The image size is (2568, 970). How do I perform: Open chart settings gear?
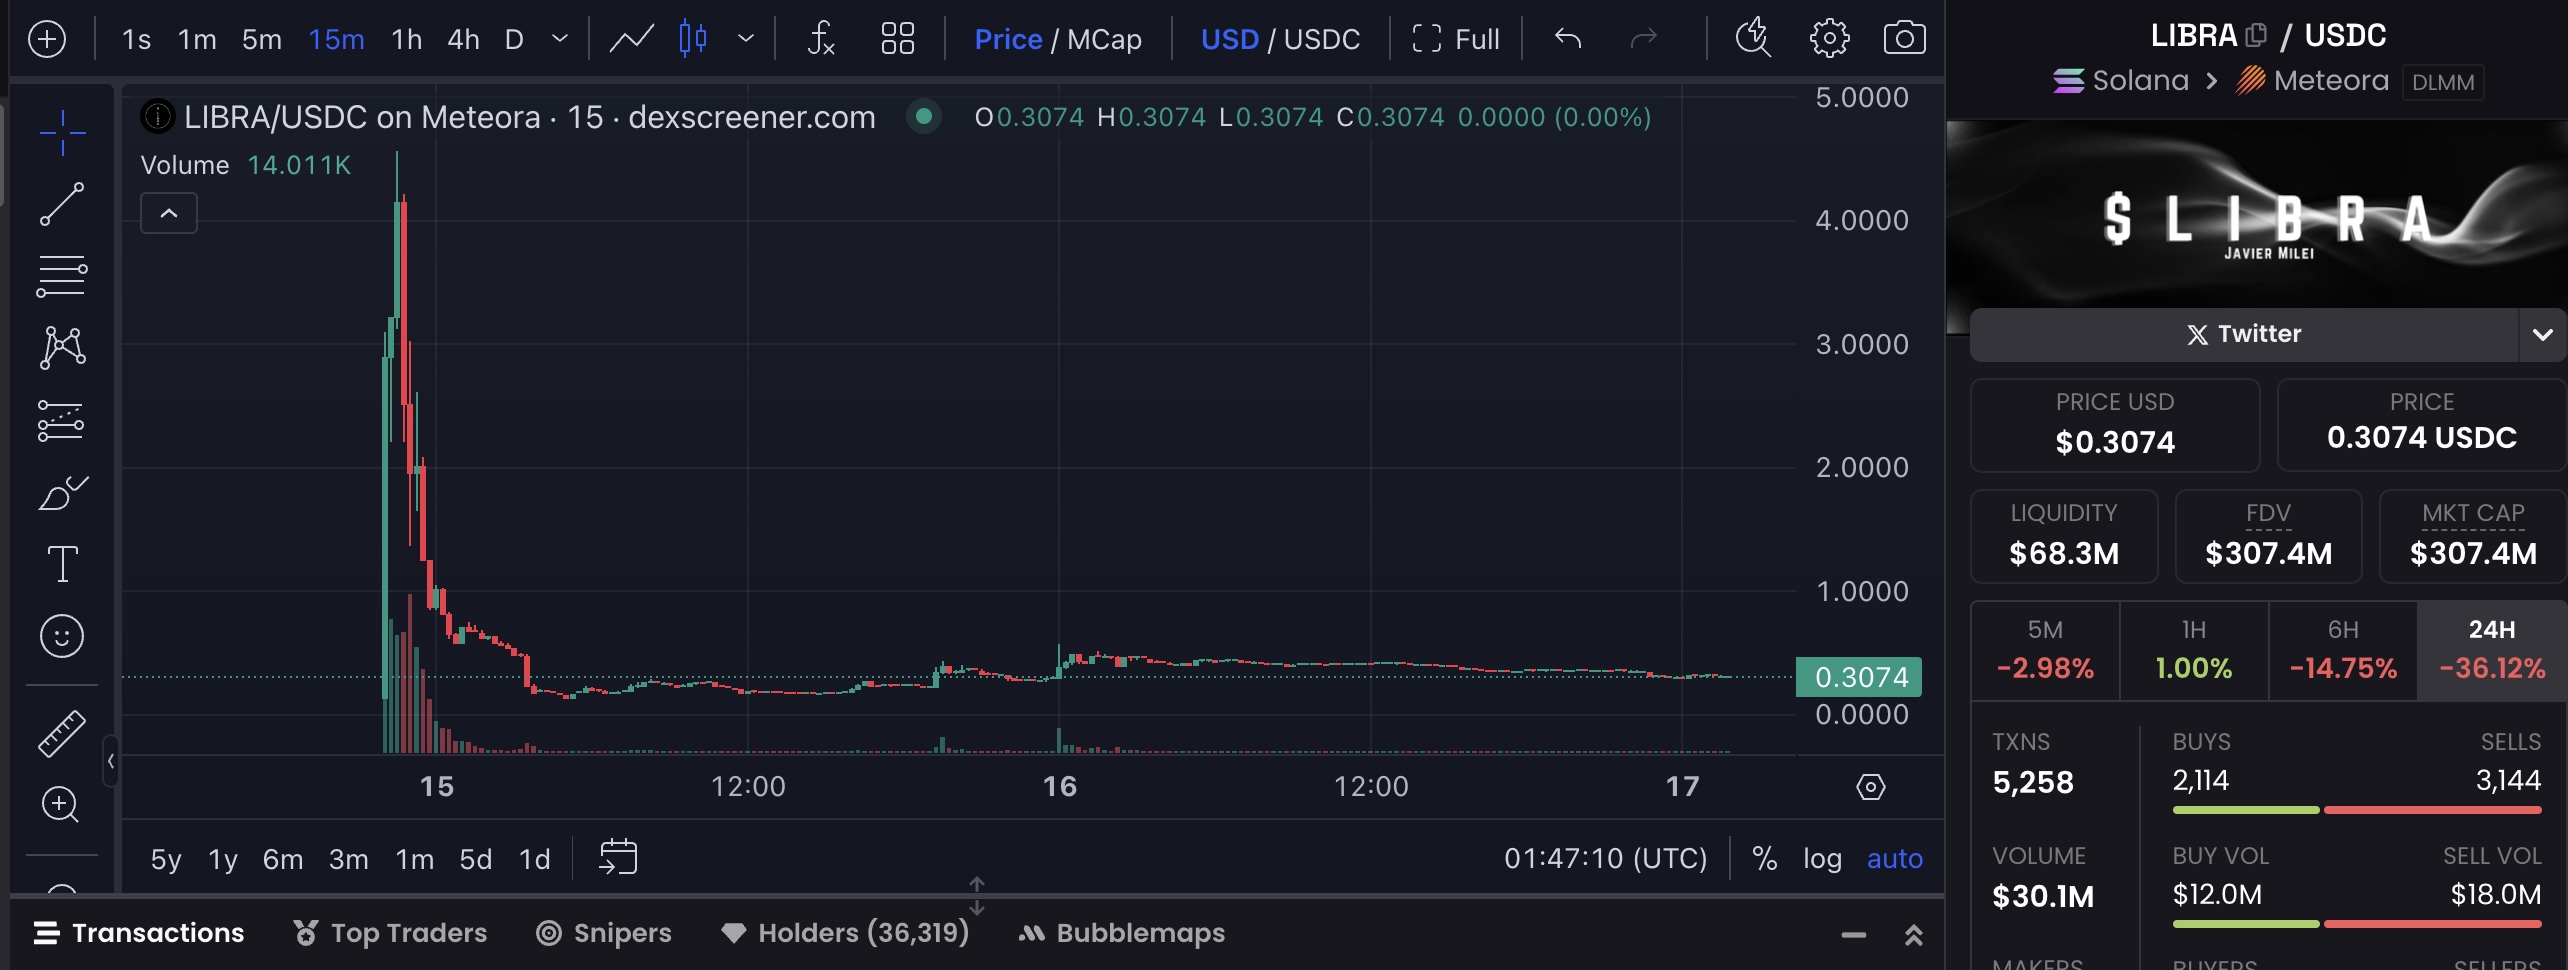tap(1829, 39)
